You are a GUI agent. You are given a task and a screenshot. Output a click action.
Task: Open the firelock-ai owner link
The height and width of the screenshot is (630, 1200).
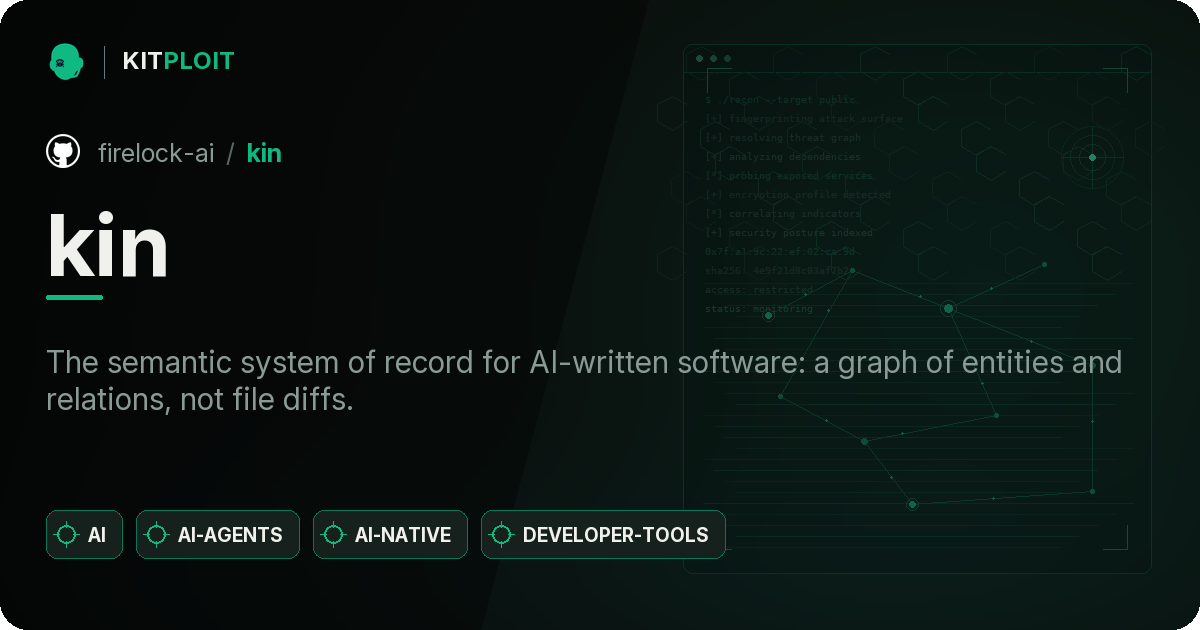tap(156, 153)
